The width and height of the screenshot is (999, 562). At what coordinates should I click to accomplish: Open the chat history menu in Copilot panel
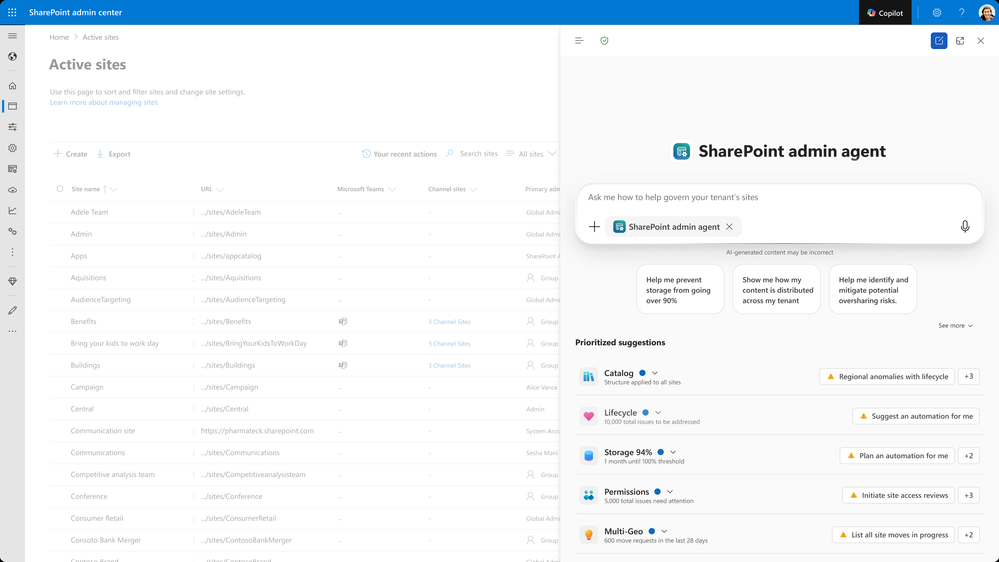point(579,41)
